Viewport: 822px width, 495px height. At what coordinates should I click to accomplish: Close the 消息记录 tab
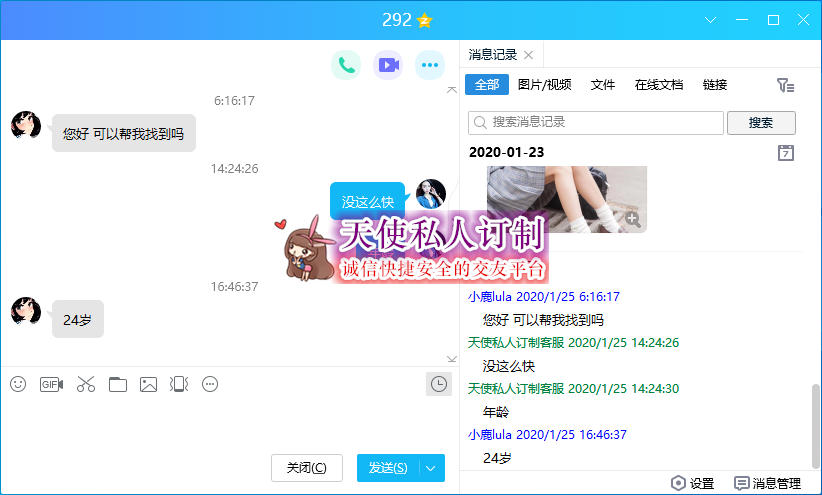click(529, 55)
